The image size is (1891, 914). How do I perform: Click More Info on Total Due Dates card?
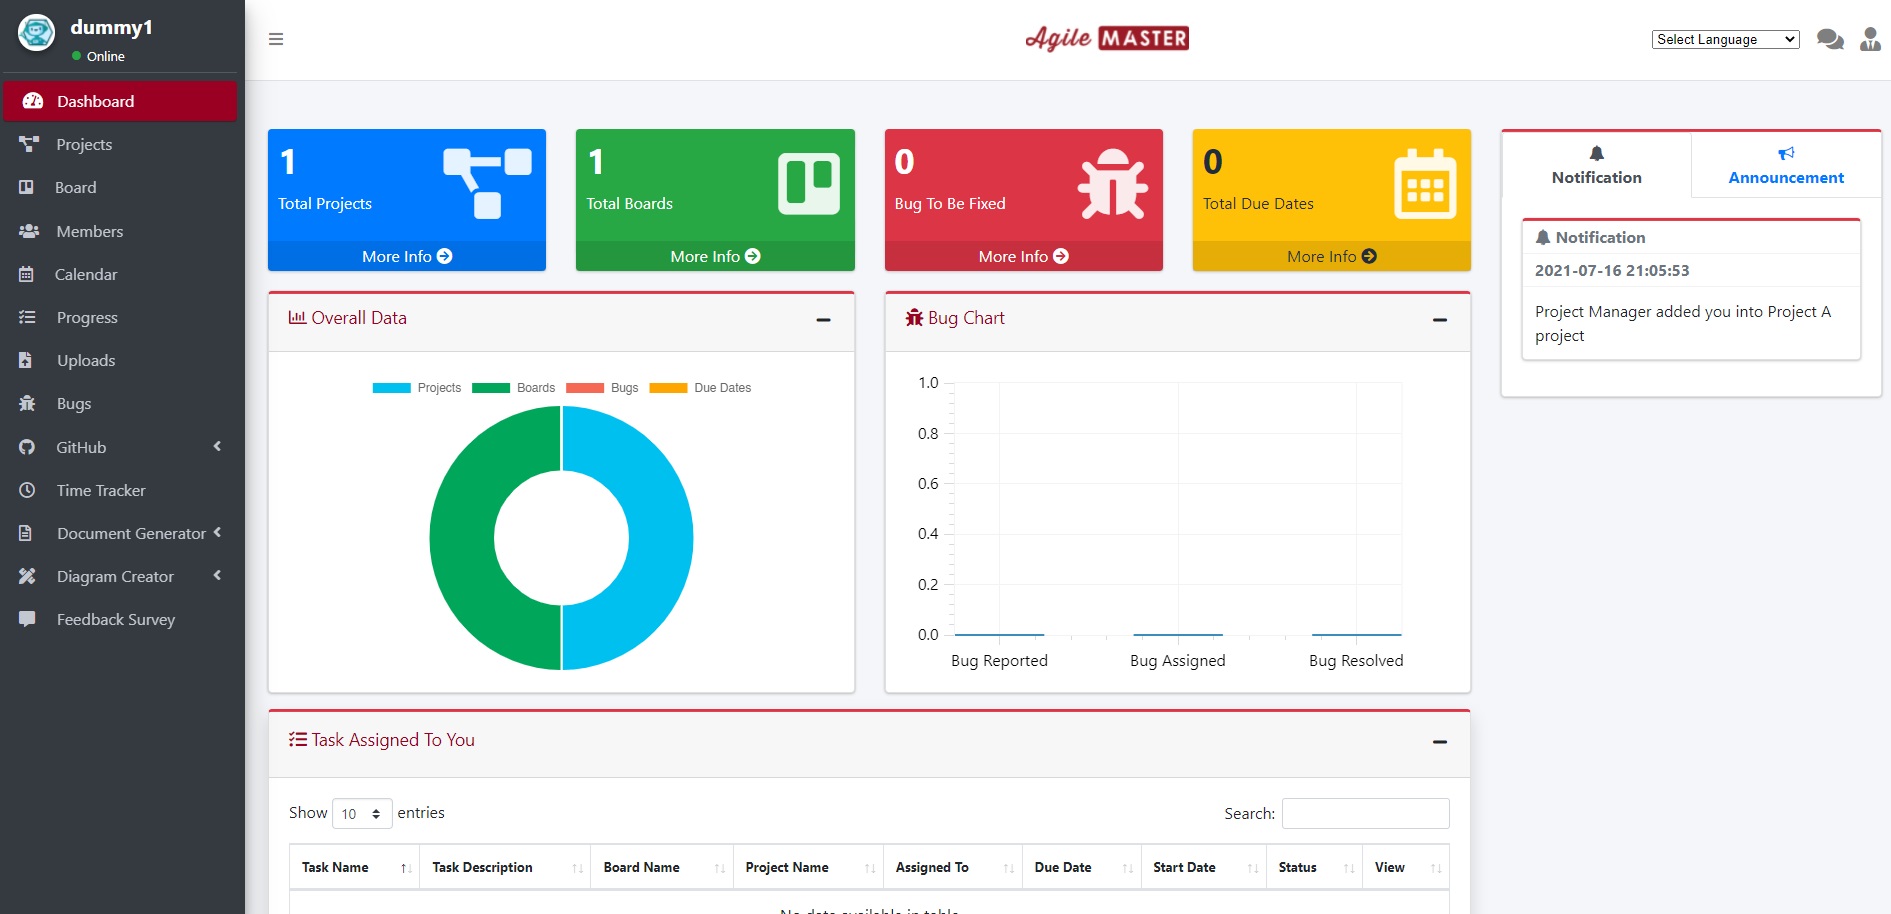pyautogui.click(x=1331, y=256)
